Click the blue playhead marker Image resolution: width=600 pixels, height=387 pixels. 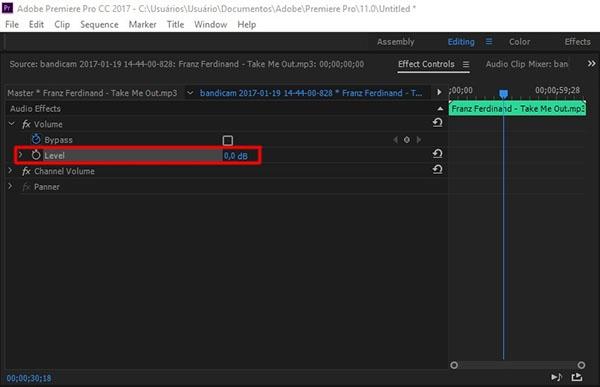pyautogui.click(x=504, y=94)
